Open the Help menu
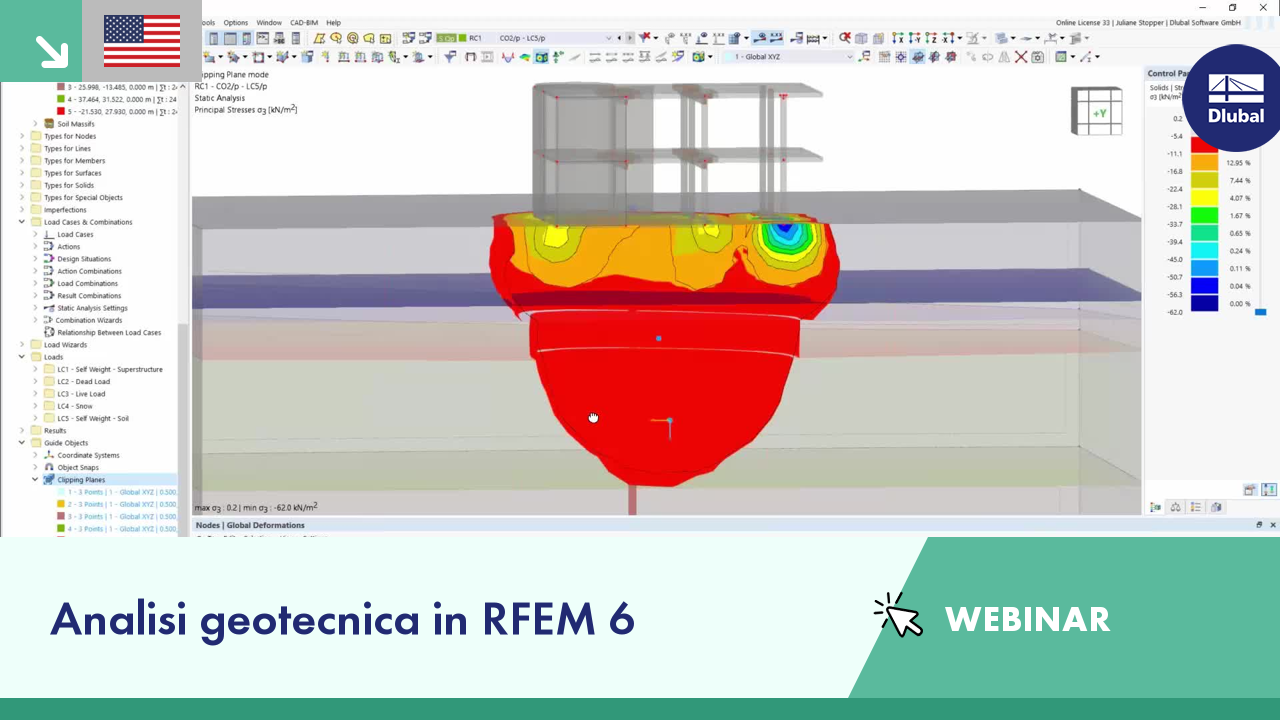1280x720 pixels. 333,22
